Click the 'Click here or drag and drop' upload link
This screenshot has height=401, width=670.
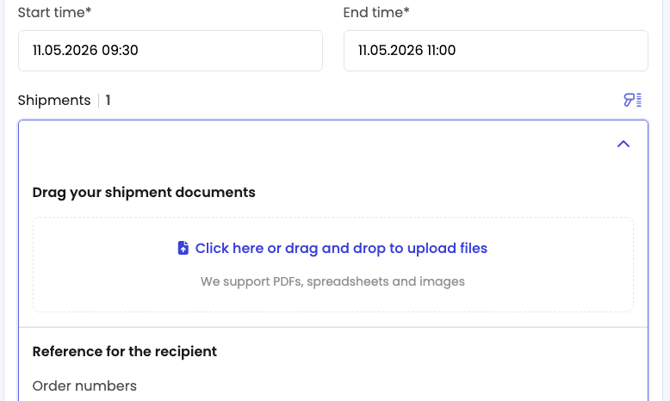click(x=341, y=248)
